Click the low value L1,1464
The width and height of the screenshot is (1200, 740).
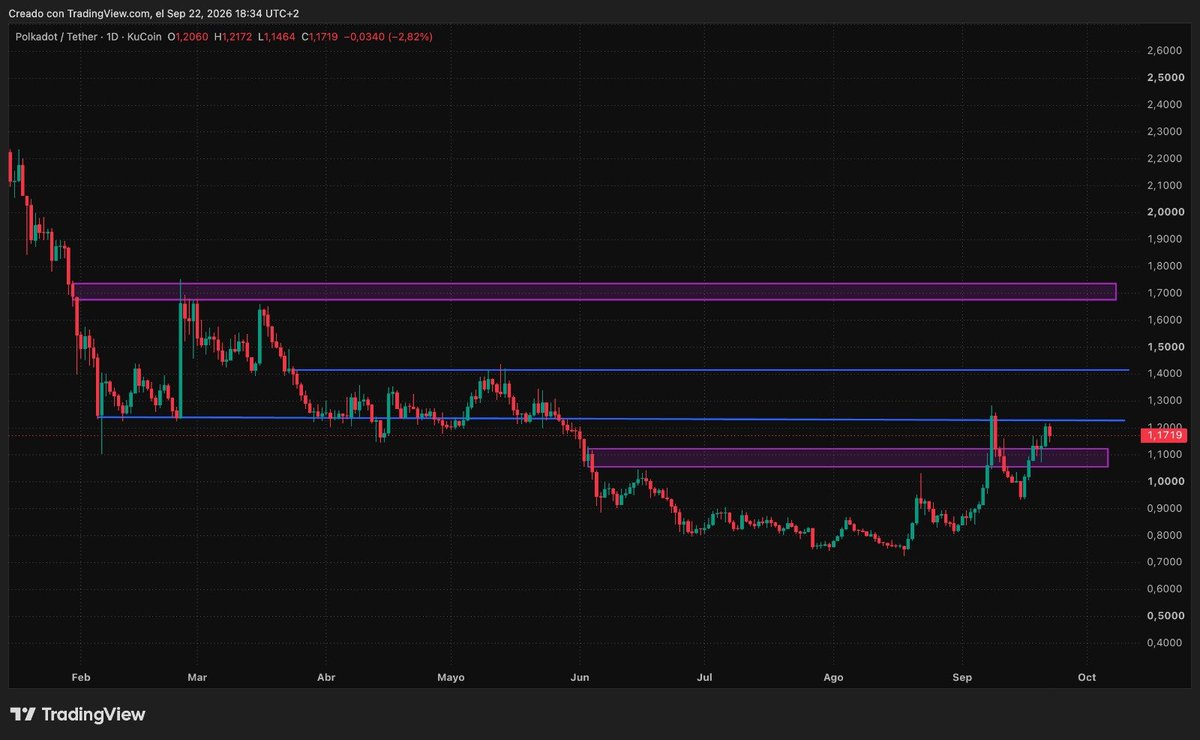pyautogui.click(x=278, y=37)
